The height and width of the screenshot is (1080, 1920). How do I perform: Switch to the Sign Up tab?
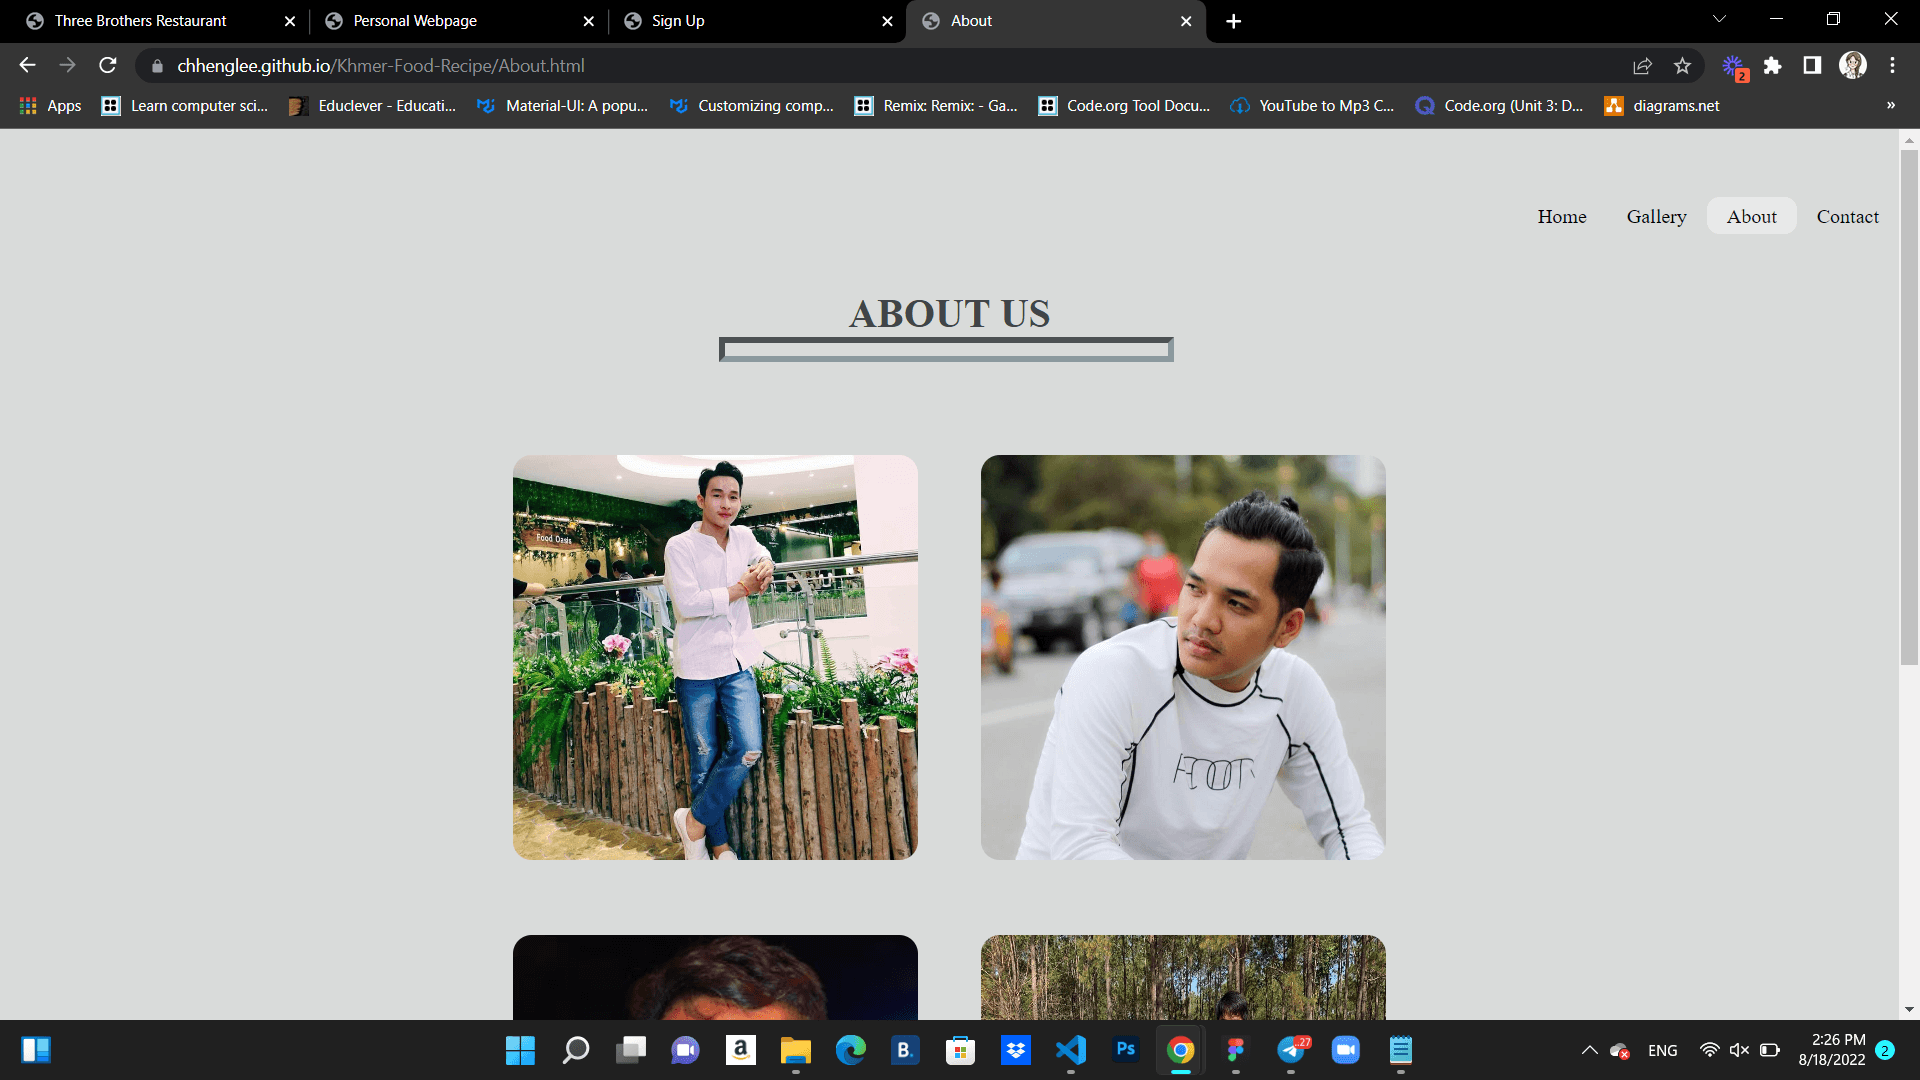(757, 21)
